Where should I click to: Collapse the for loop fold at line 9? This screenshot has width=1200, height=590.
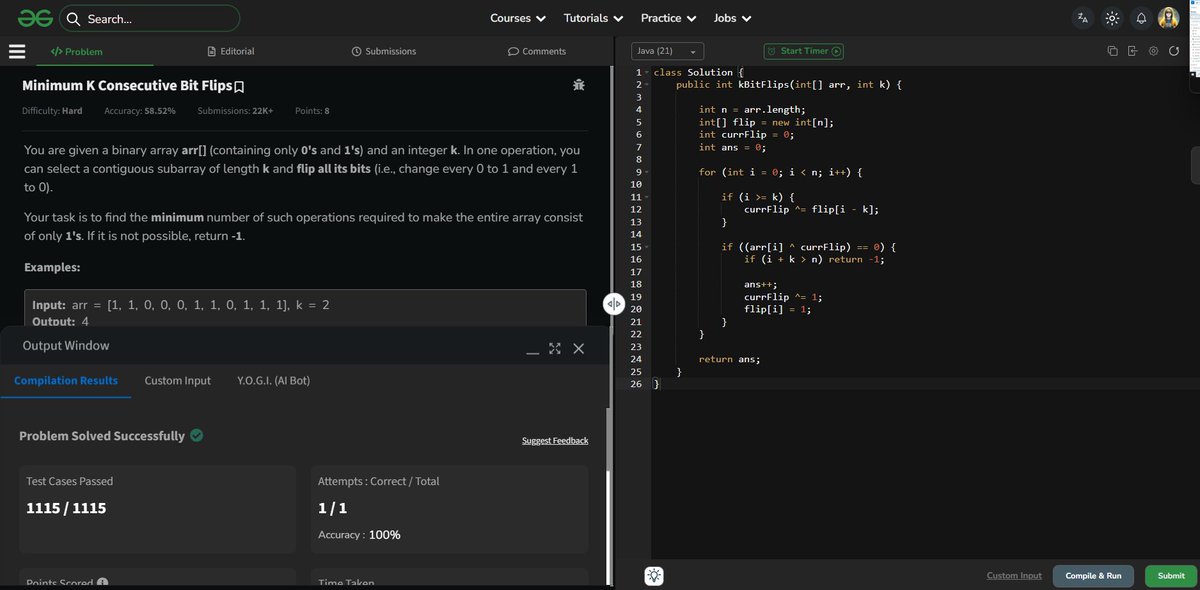click(647, 172)
